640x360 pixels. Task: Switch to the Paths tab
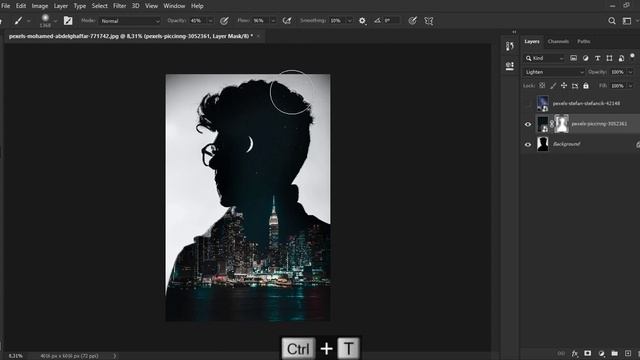coord(584,41)
